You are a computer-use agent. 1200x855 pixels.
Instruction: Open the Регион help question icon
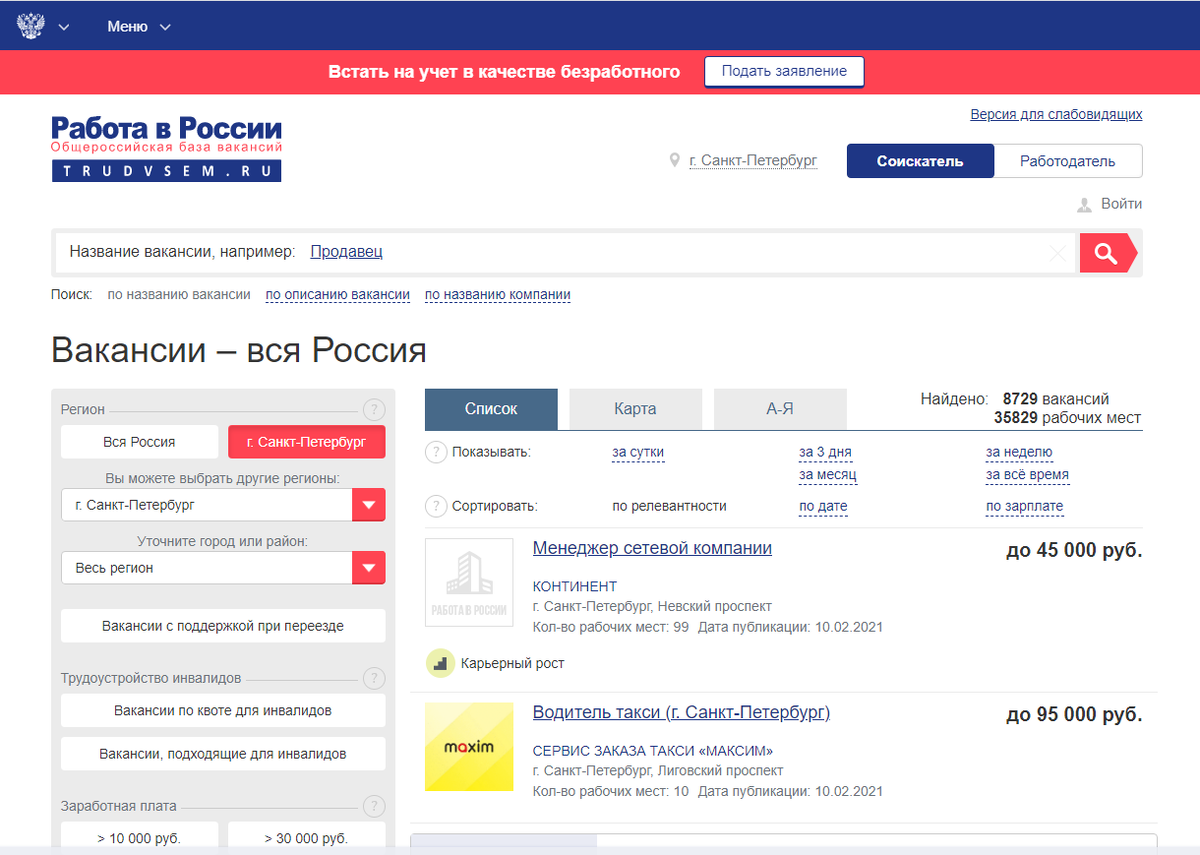(374, 409)
